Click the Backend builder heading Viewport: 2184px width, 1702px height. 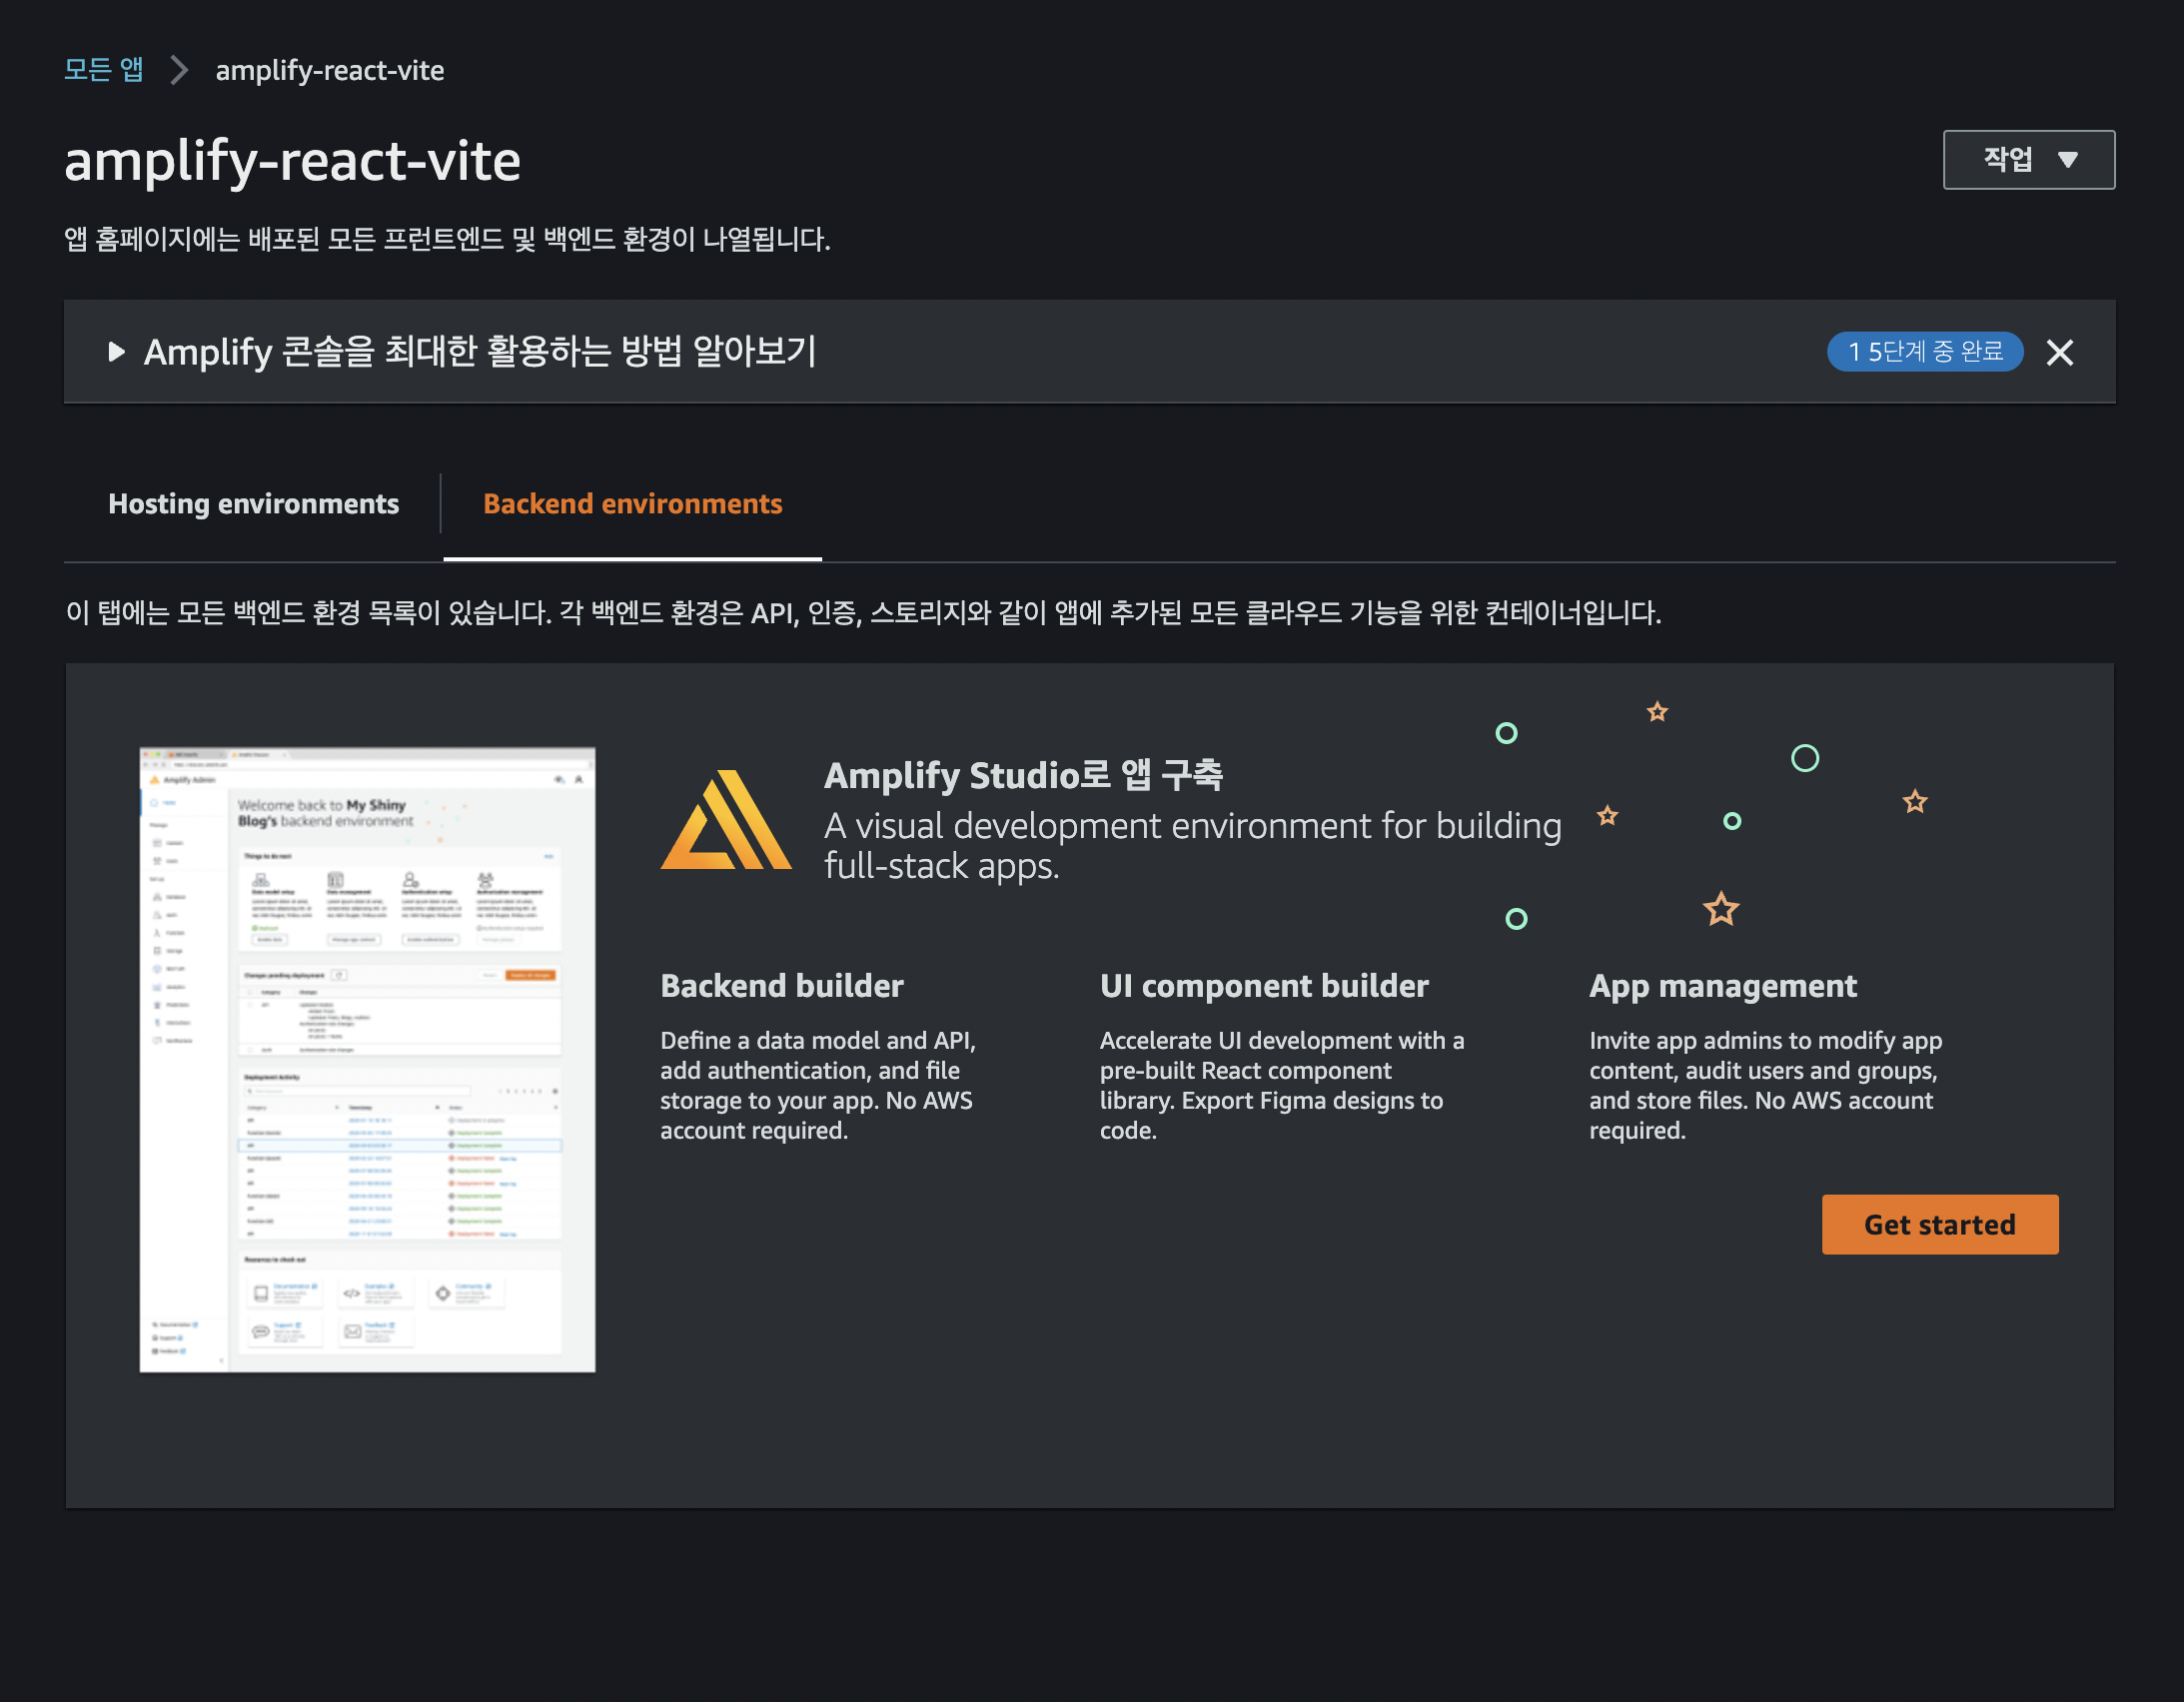coord(781,985)
